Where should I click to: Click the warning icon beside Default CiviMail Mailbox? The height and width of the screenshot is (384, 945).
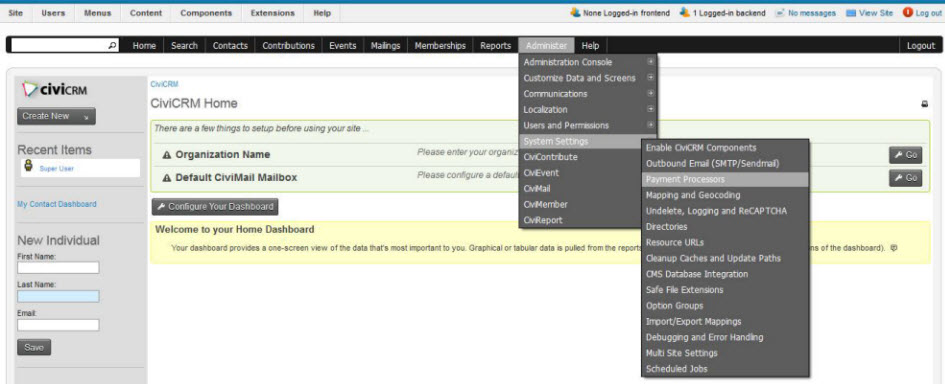tap(167, 178)
